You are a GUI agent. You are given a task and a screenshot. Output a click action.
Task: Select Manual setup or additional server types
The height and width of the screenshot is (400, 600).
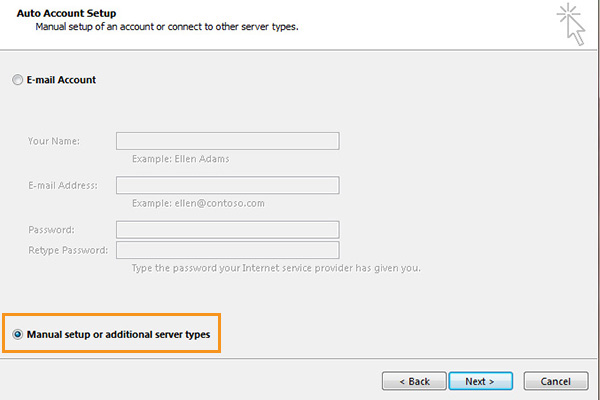point(17,334)
